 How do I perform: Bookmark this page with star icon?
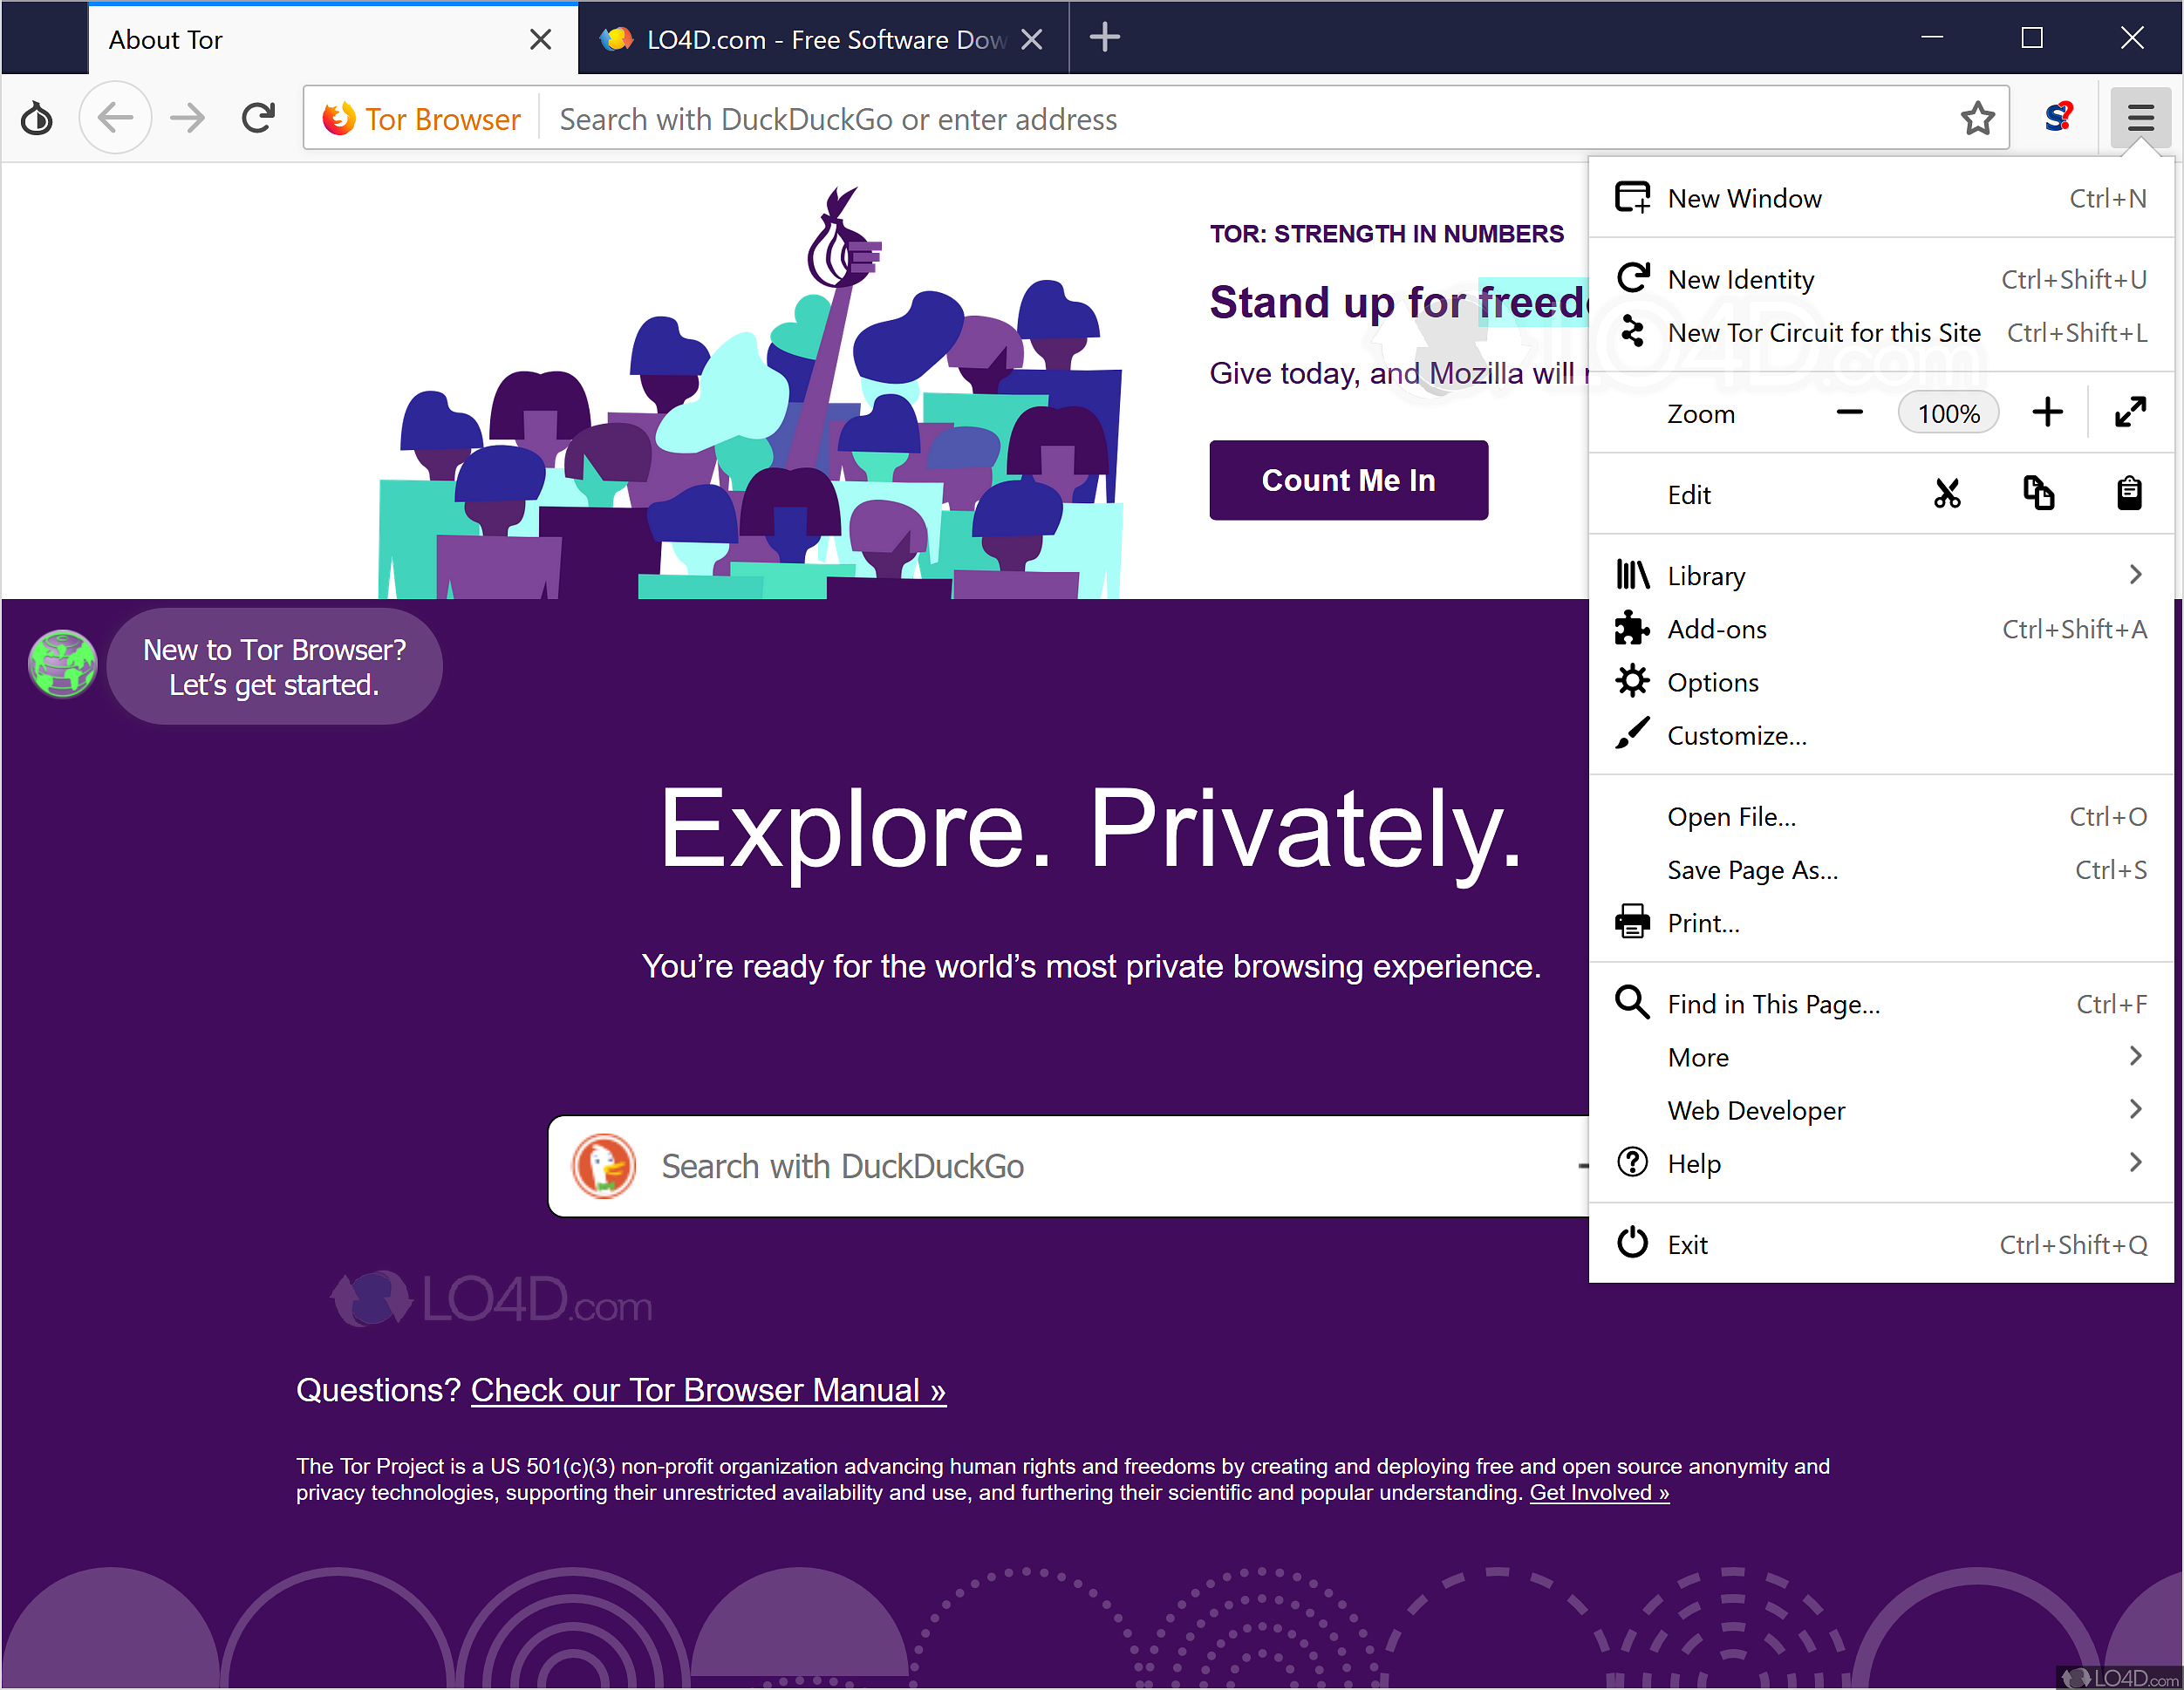pos(1977,118)
